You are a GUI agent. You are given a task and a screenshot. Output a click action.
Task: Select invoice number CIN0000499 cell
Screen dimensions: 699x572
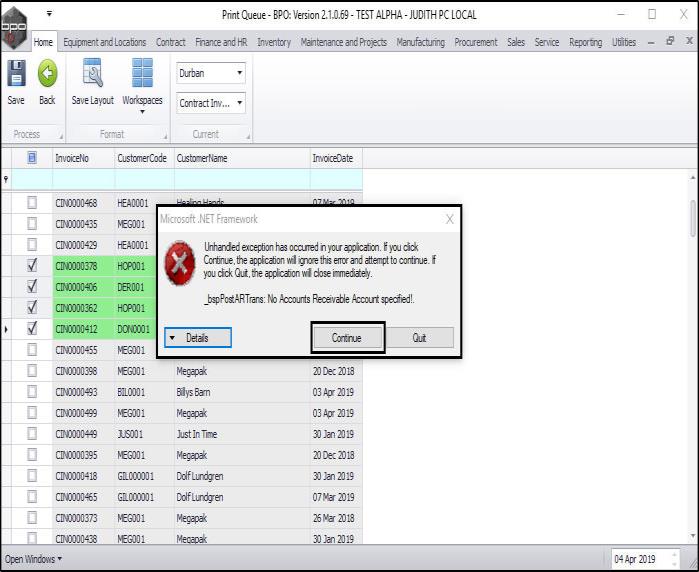(x=83, y=413)
